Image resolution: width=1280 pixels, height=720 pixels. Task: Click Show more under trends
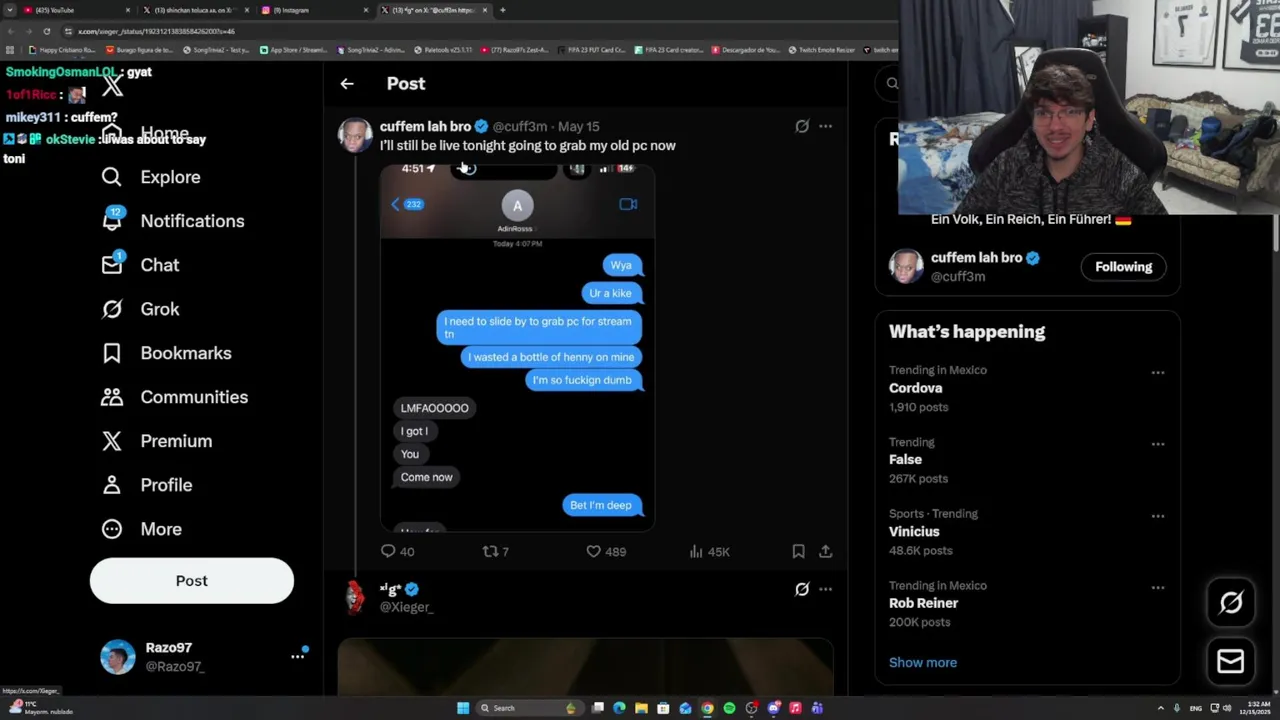point(922,663)
